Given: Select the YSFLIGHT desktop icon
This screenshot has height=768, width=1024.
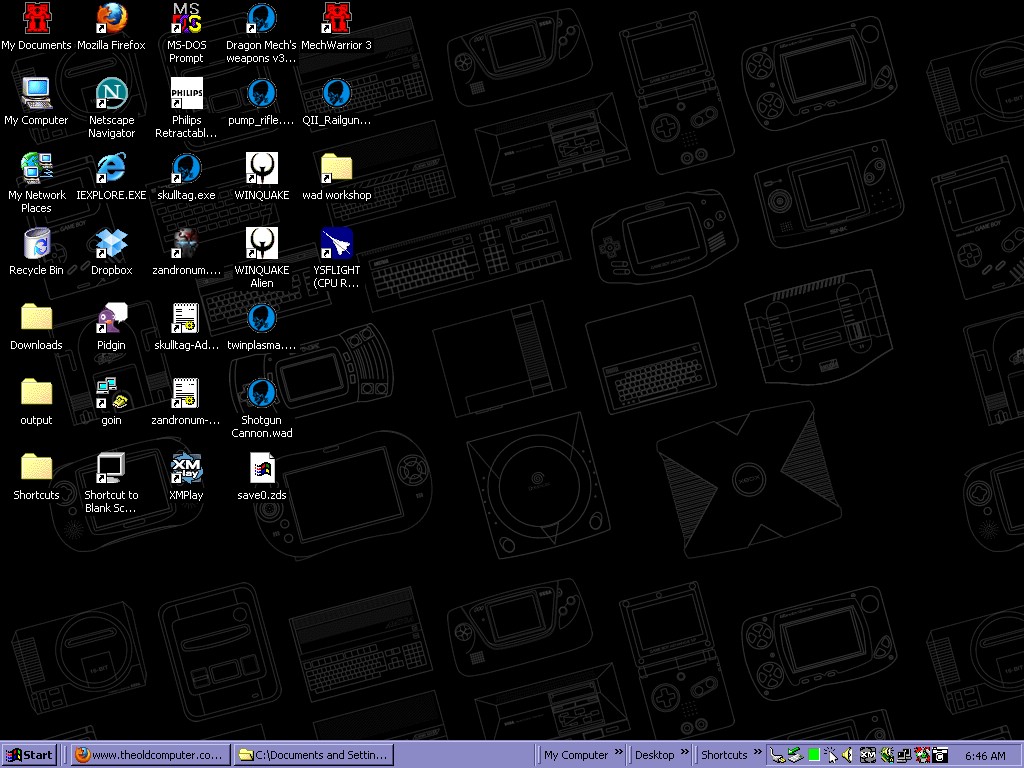Looking at the screenshot, I should [336, 244].
